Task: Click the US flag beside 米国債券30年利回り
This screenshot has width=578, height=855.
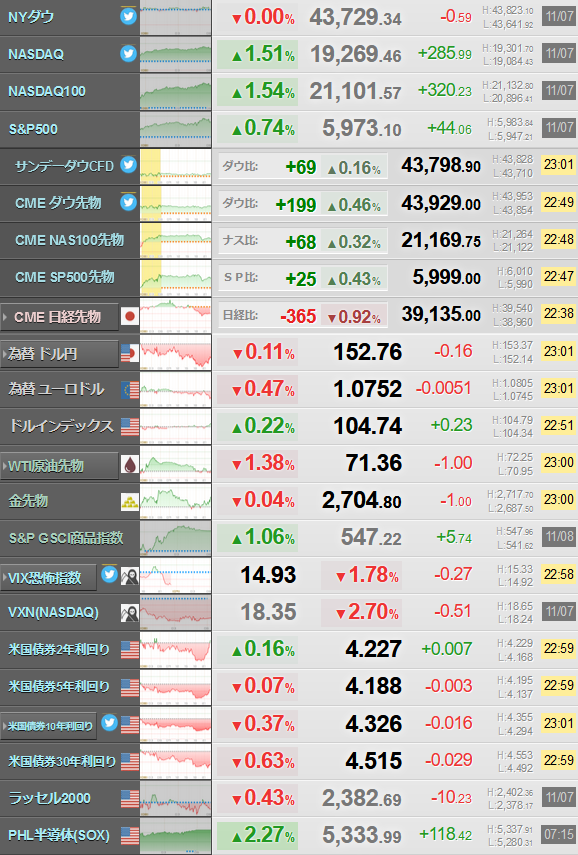Action: [130, 761]
